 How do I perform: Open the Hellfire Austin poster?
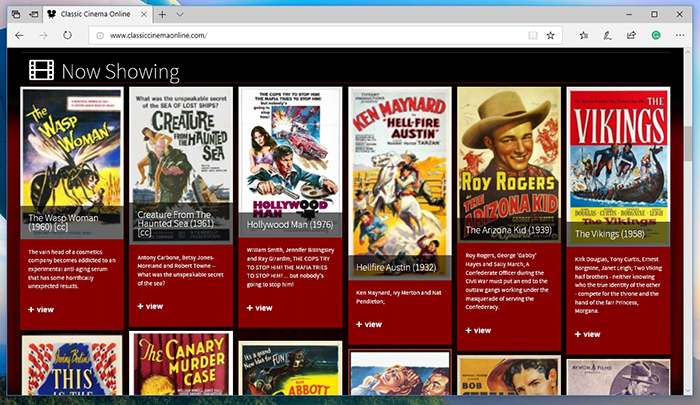point(400,183)
